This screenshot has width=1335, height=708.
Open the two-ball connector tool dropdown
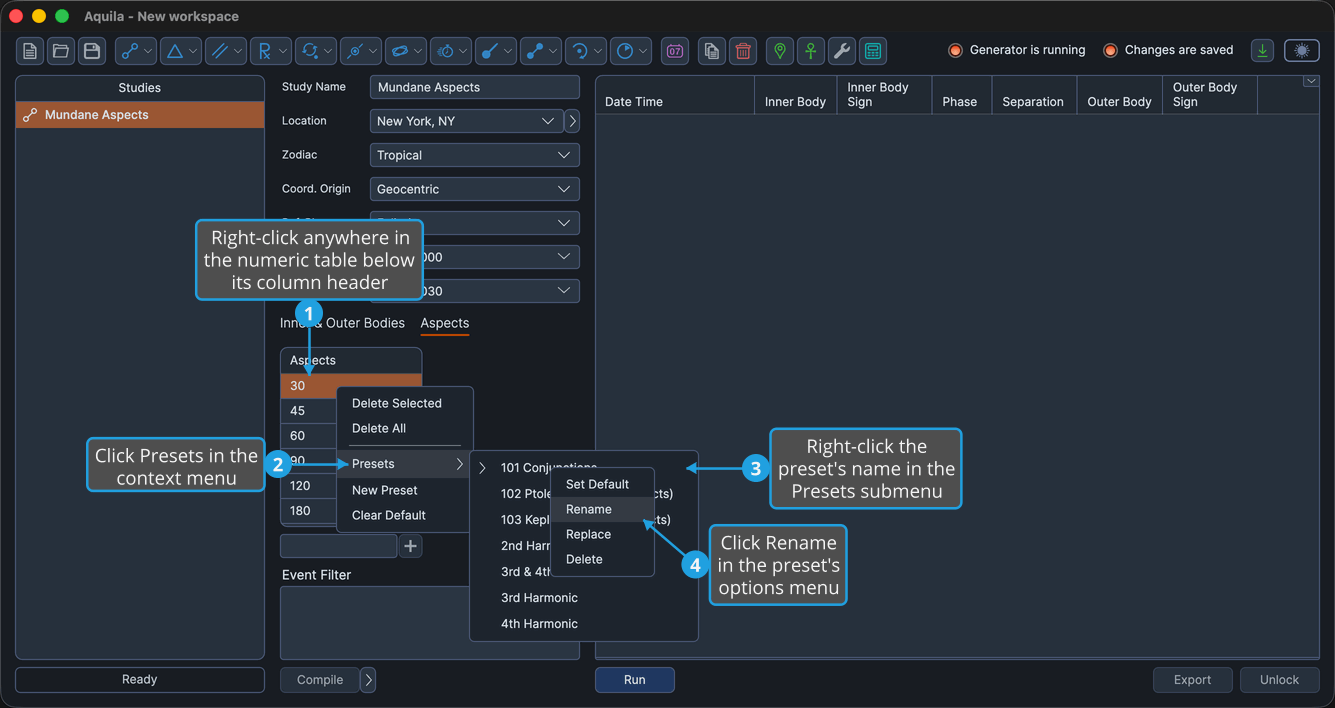point(540,51)
